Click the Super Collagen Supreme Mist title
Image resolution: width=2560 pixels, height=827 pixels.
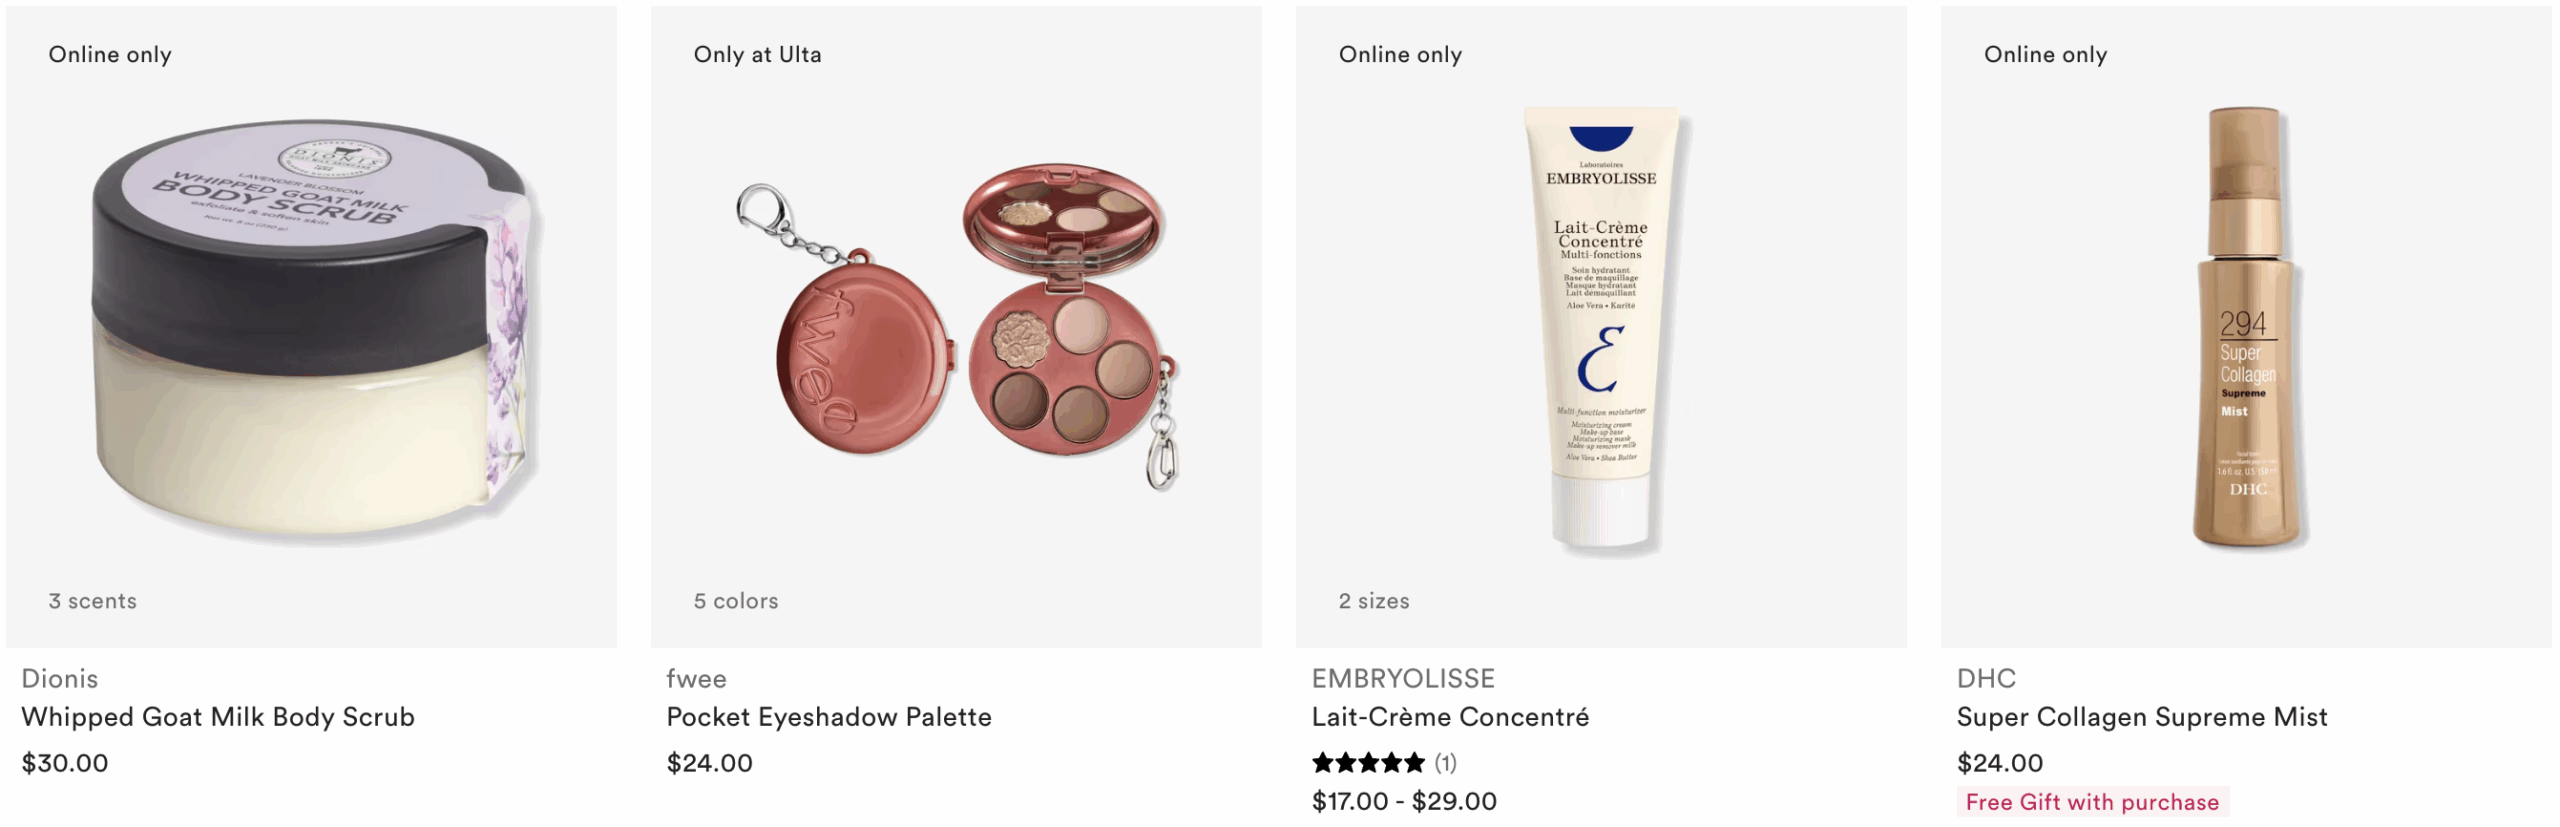click(x=2142, y=717)
